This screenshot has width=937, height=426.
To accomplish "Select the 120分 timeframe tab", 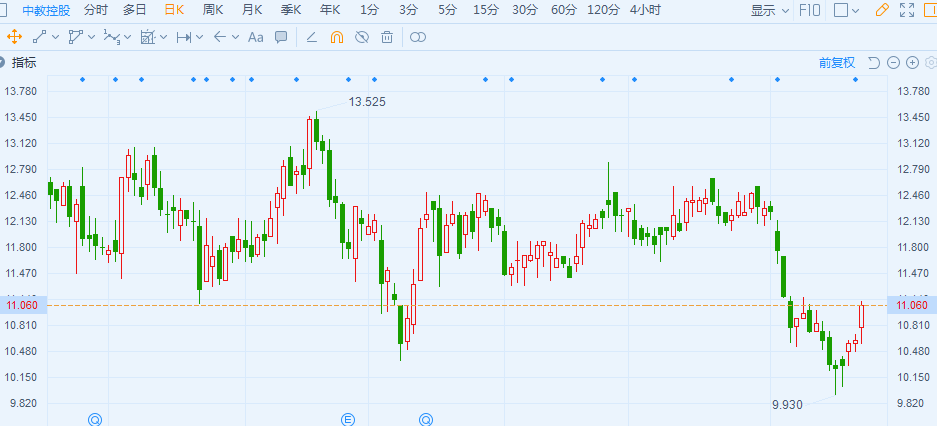I will pos(604,10).
